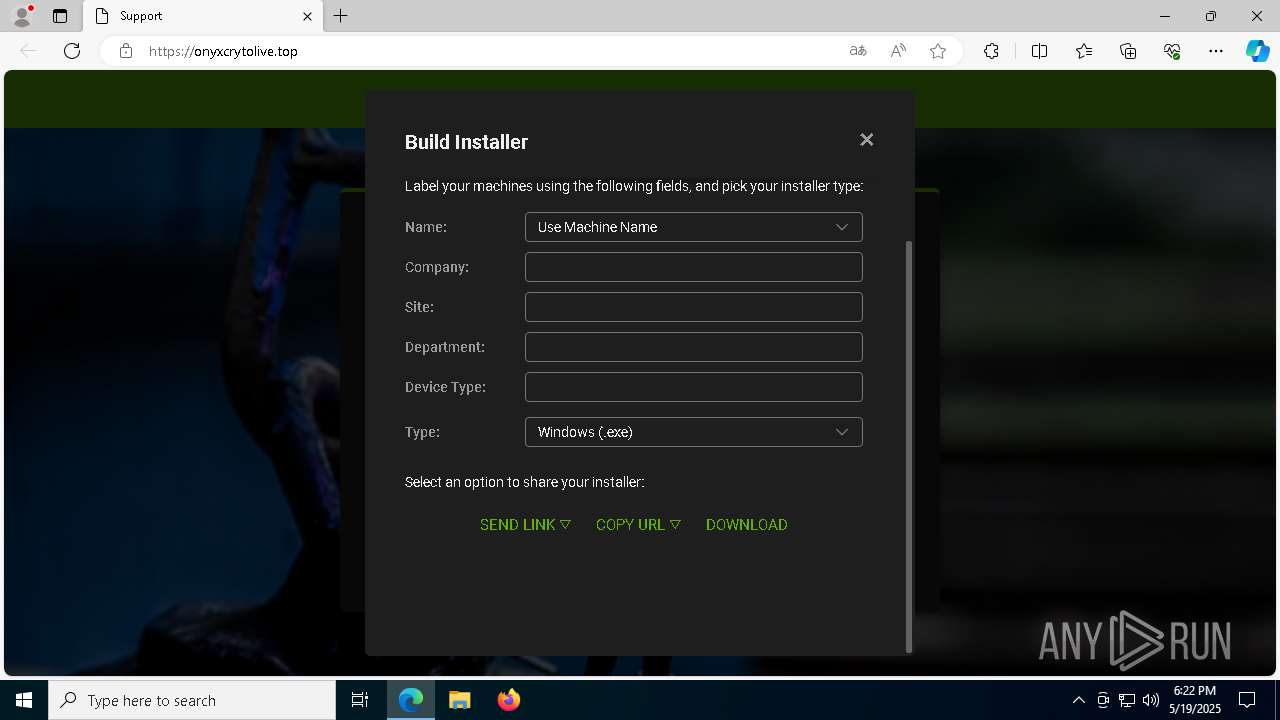
Task: Open the network status icon
Action: tap(1127, 700)
